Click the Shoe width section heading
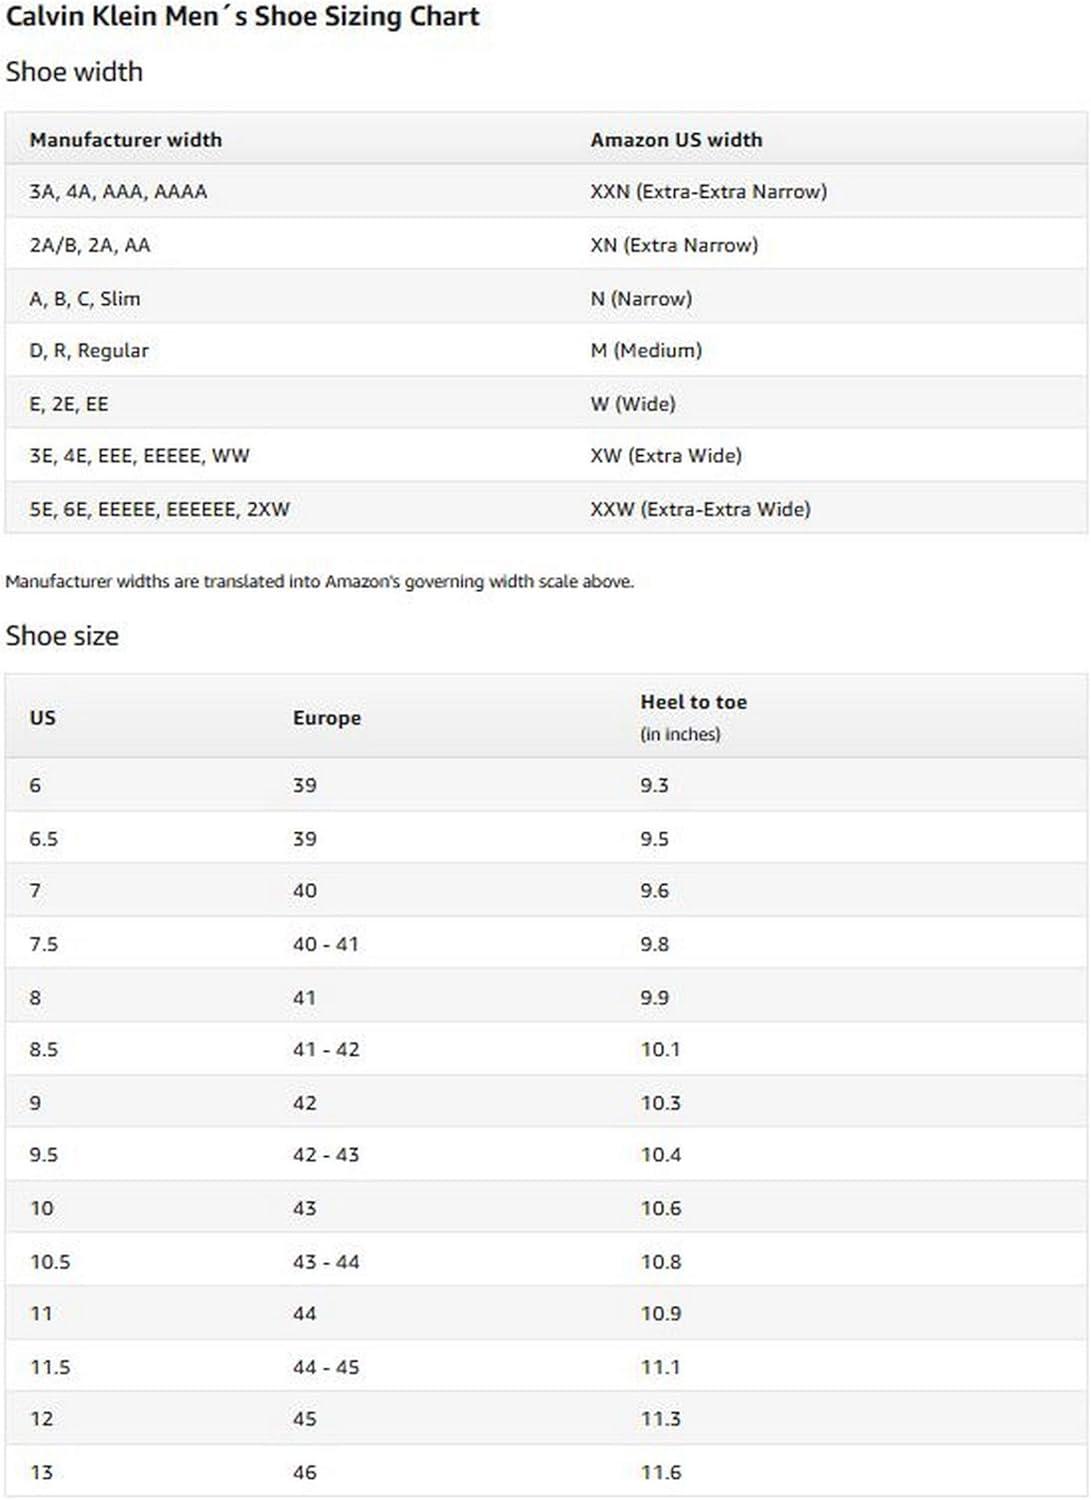The height and width of the screenshot is (1500, 1091). (x=74, y=72)
